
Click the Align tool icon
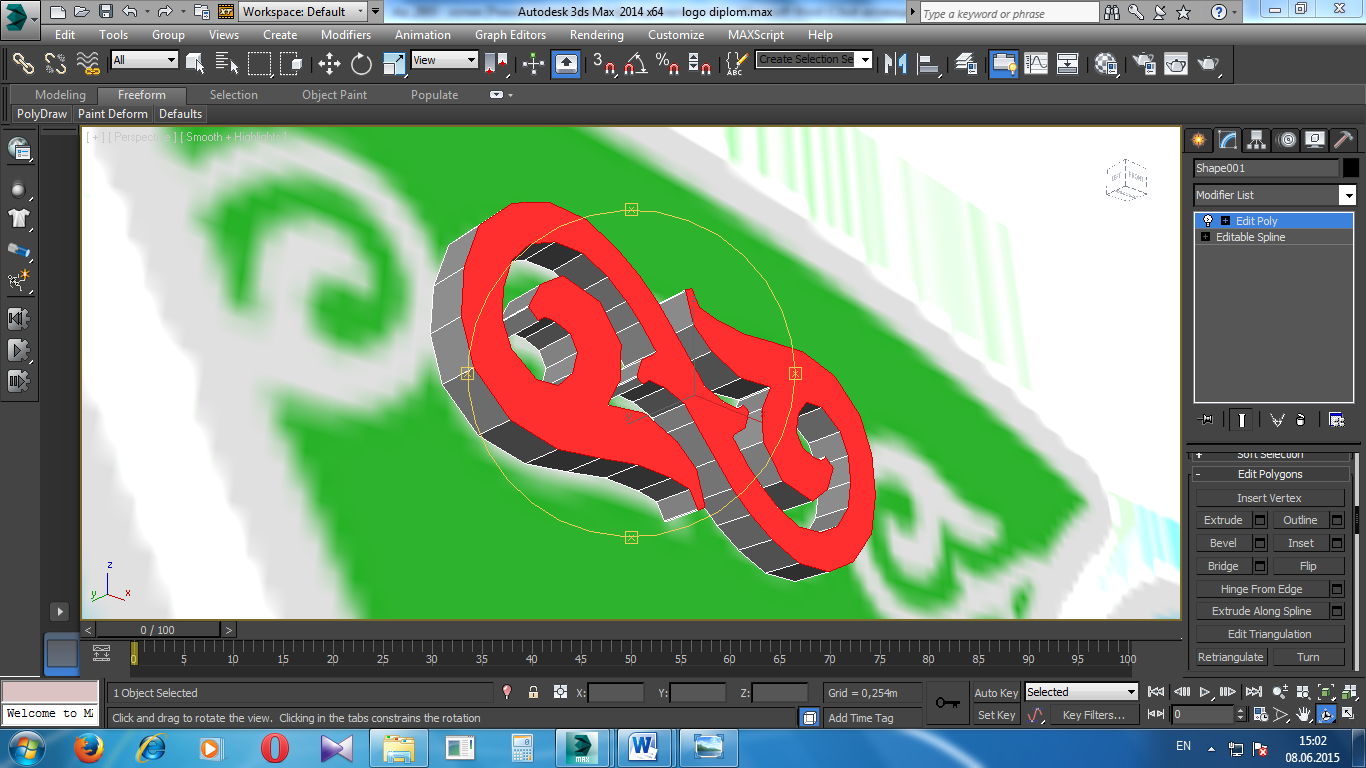click(929, 64)
